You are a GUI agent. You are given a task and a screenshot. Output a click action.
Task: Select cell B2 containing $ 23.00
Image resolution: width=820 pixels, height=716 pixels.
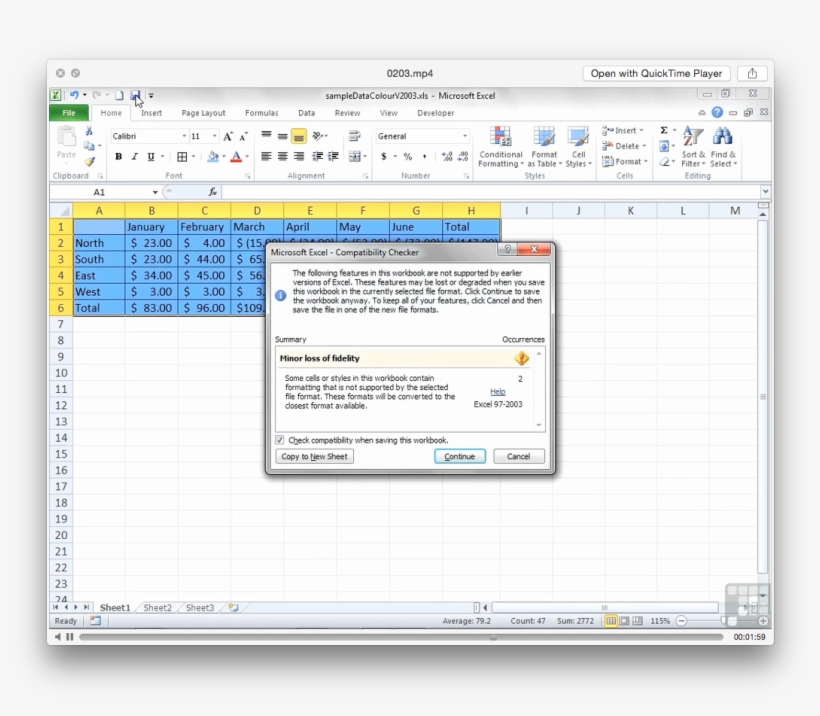point(151,243)
